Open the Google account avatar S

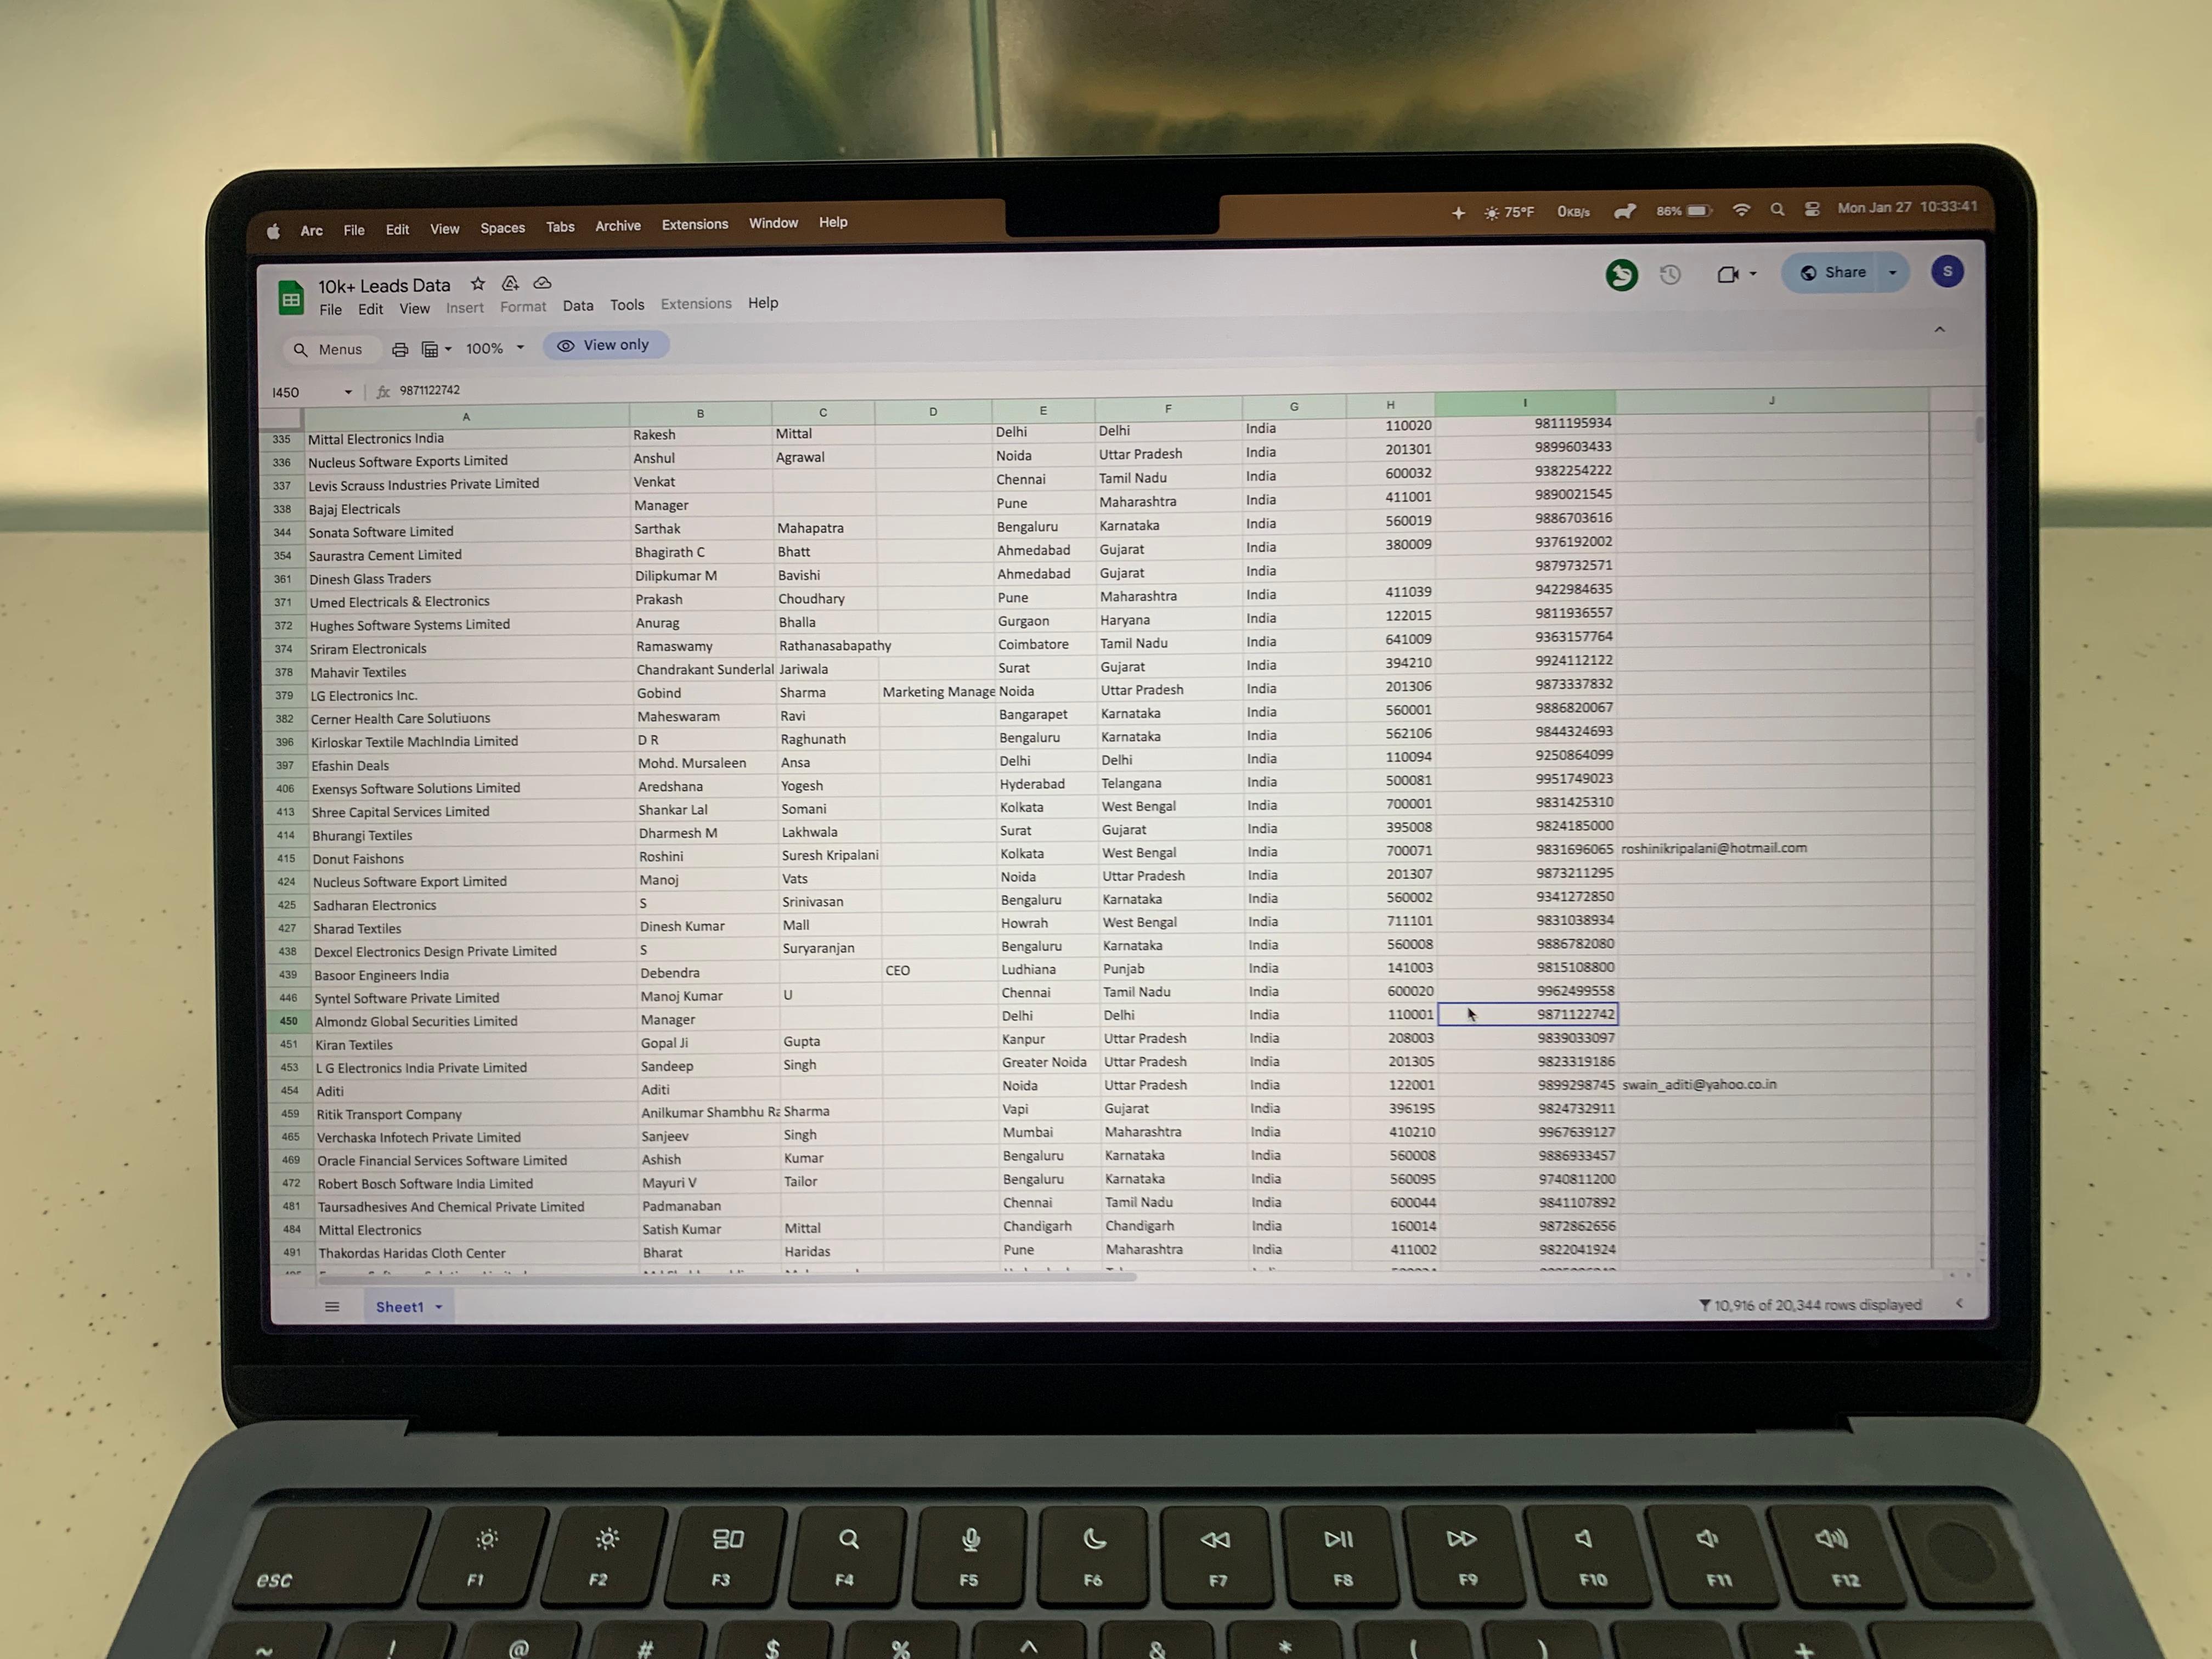(x=1946, y=272)
